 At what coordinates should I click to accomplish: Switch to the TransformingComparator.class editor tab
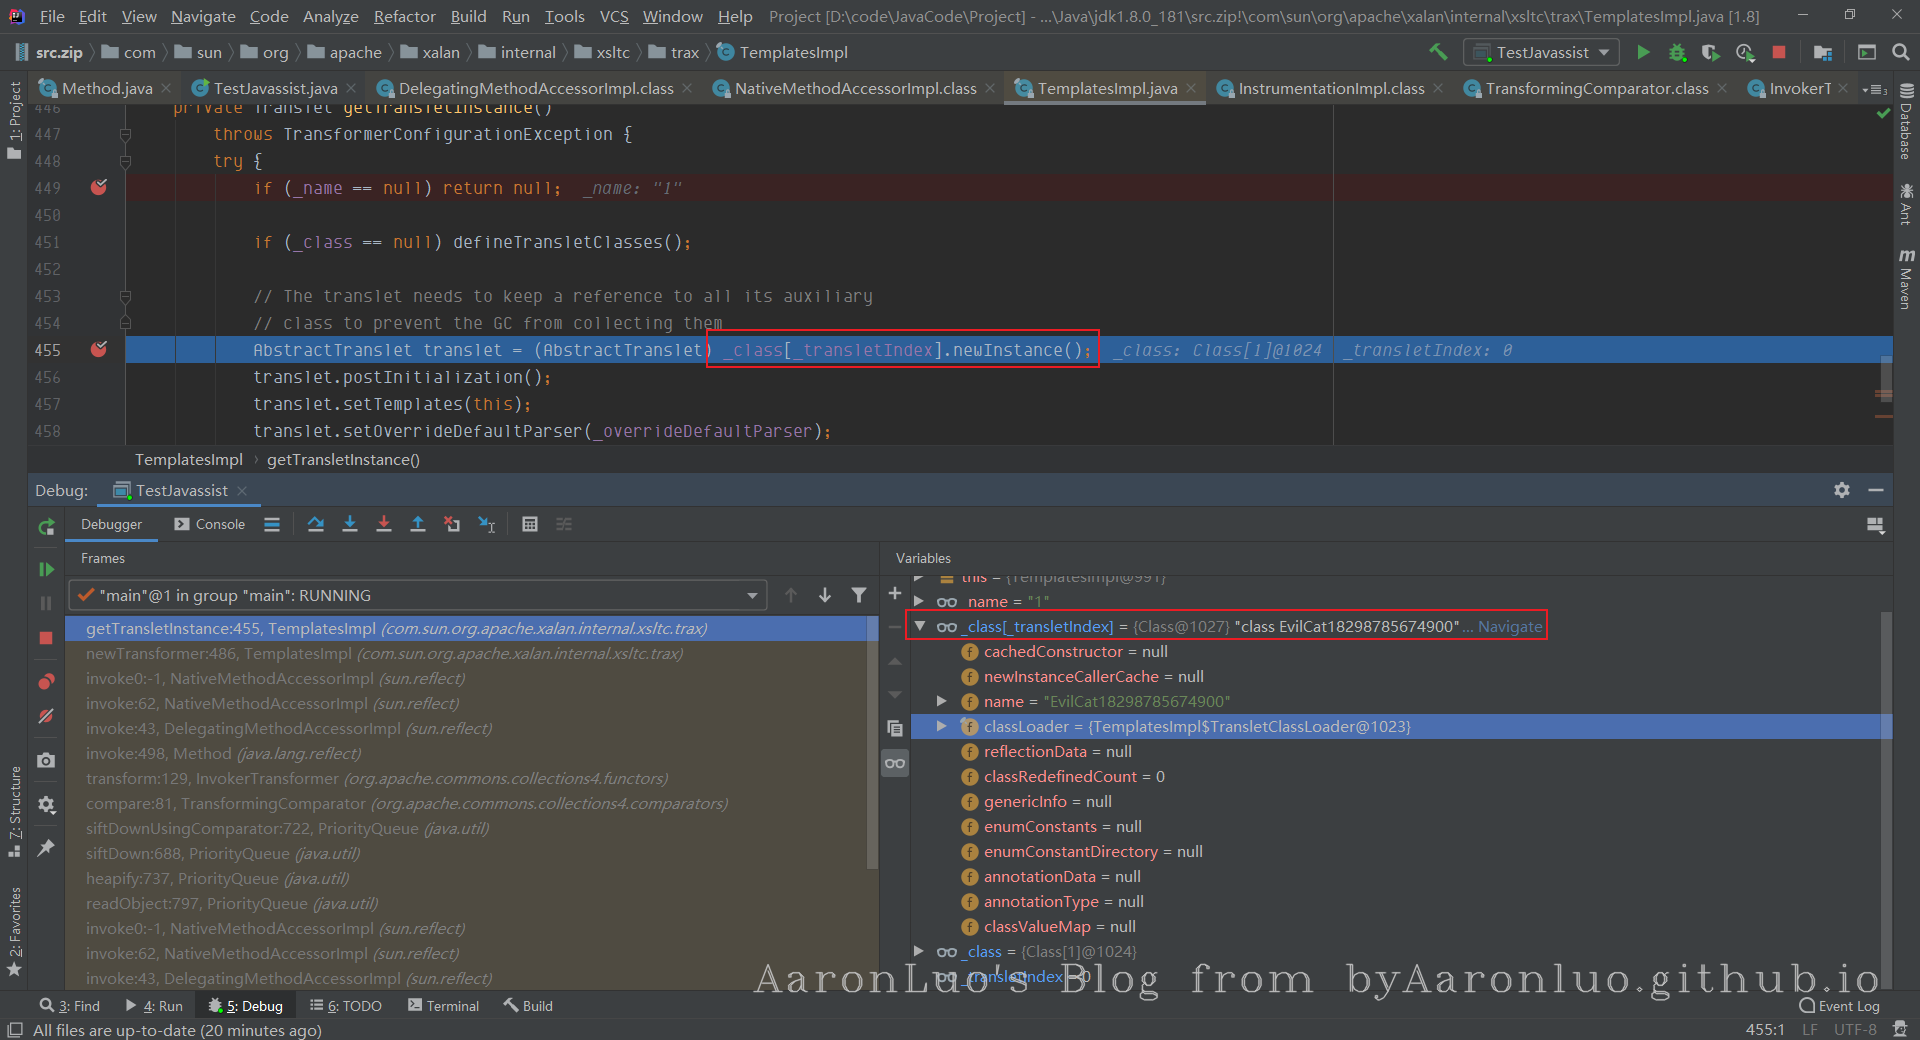click(1595, 89)
